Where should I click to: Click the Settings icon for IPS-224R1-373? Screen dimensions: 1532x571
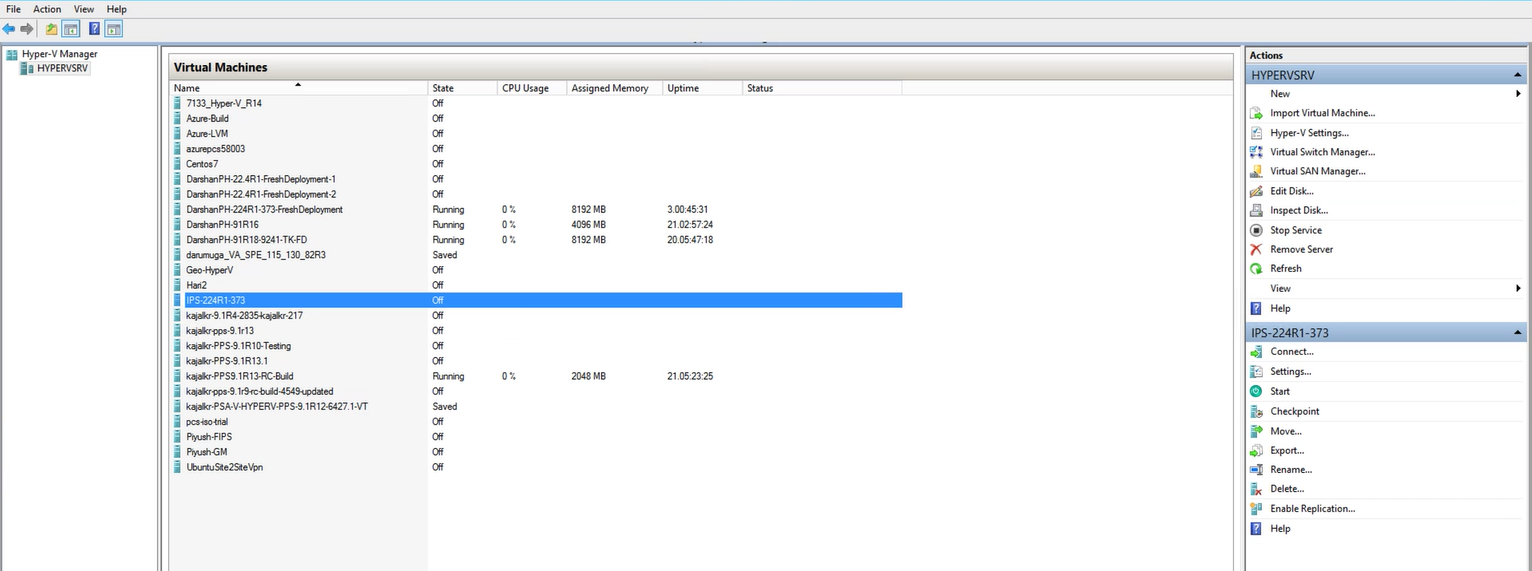tap(1257, 372)
